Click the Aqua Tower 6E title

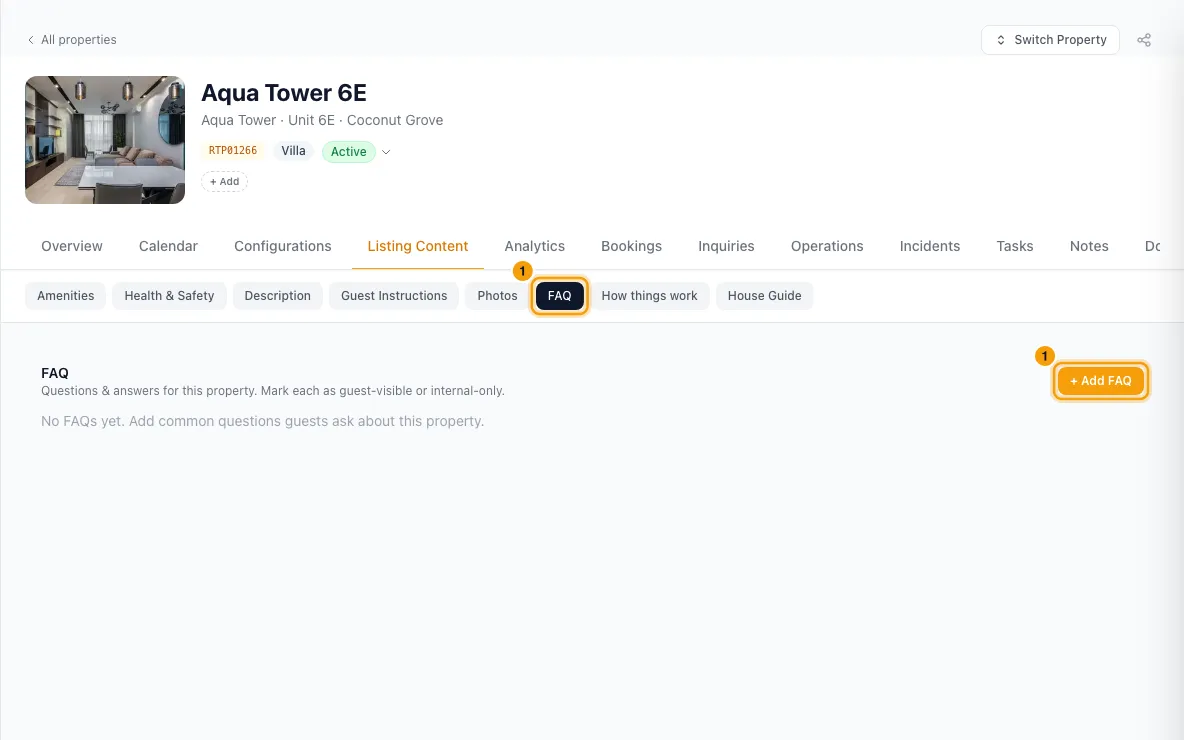[284, 93]
